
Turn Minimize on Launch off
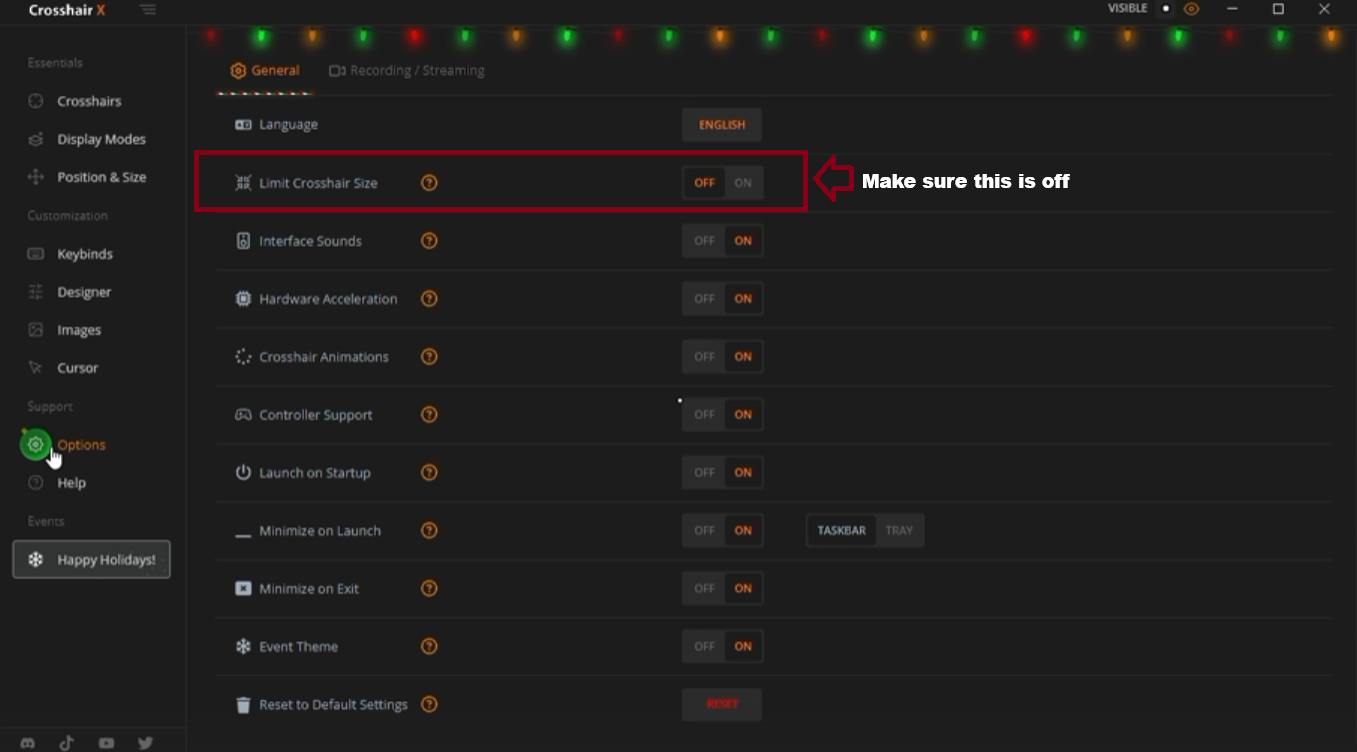point(704,531)
